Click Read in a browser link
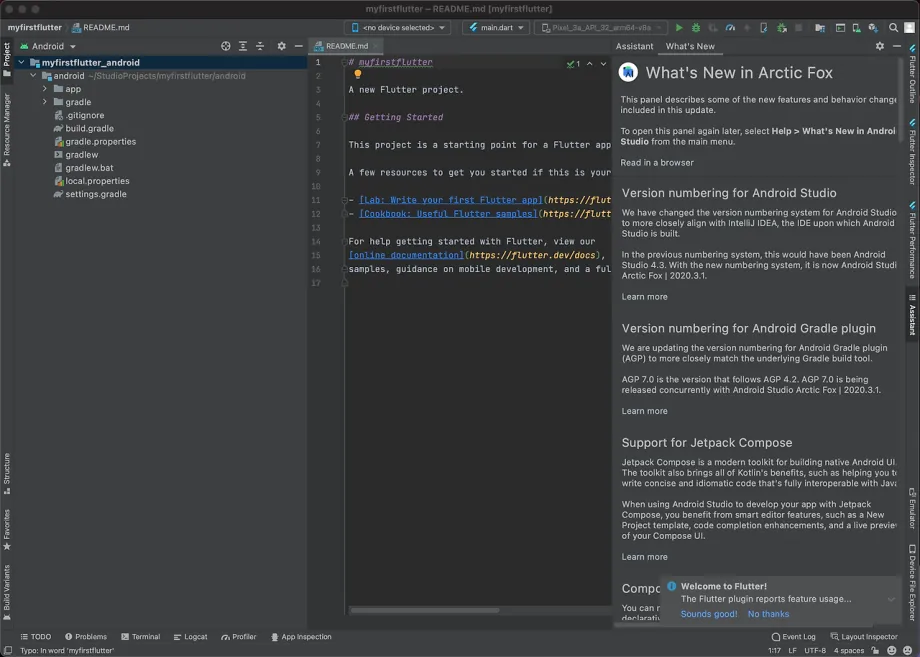Screen dimensions: 920x657 tap(657, 162)
